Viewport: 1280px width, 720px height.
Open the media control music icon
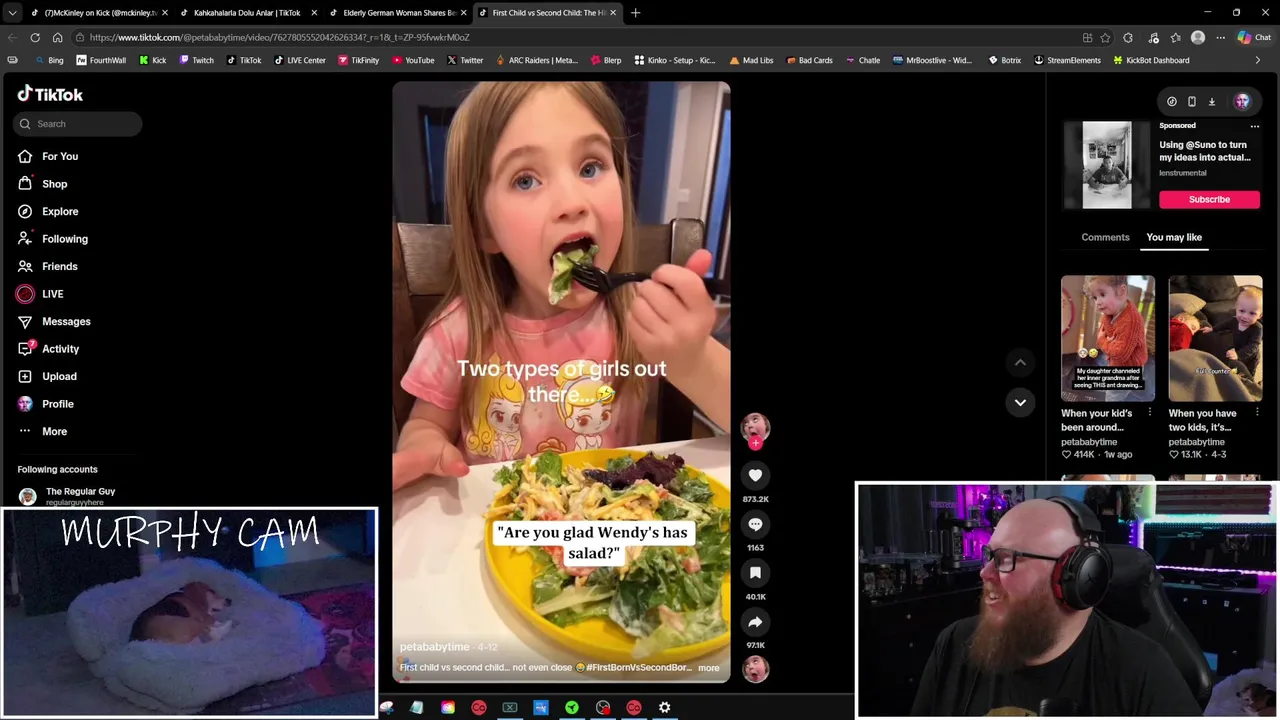coord(1153,38)
